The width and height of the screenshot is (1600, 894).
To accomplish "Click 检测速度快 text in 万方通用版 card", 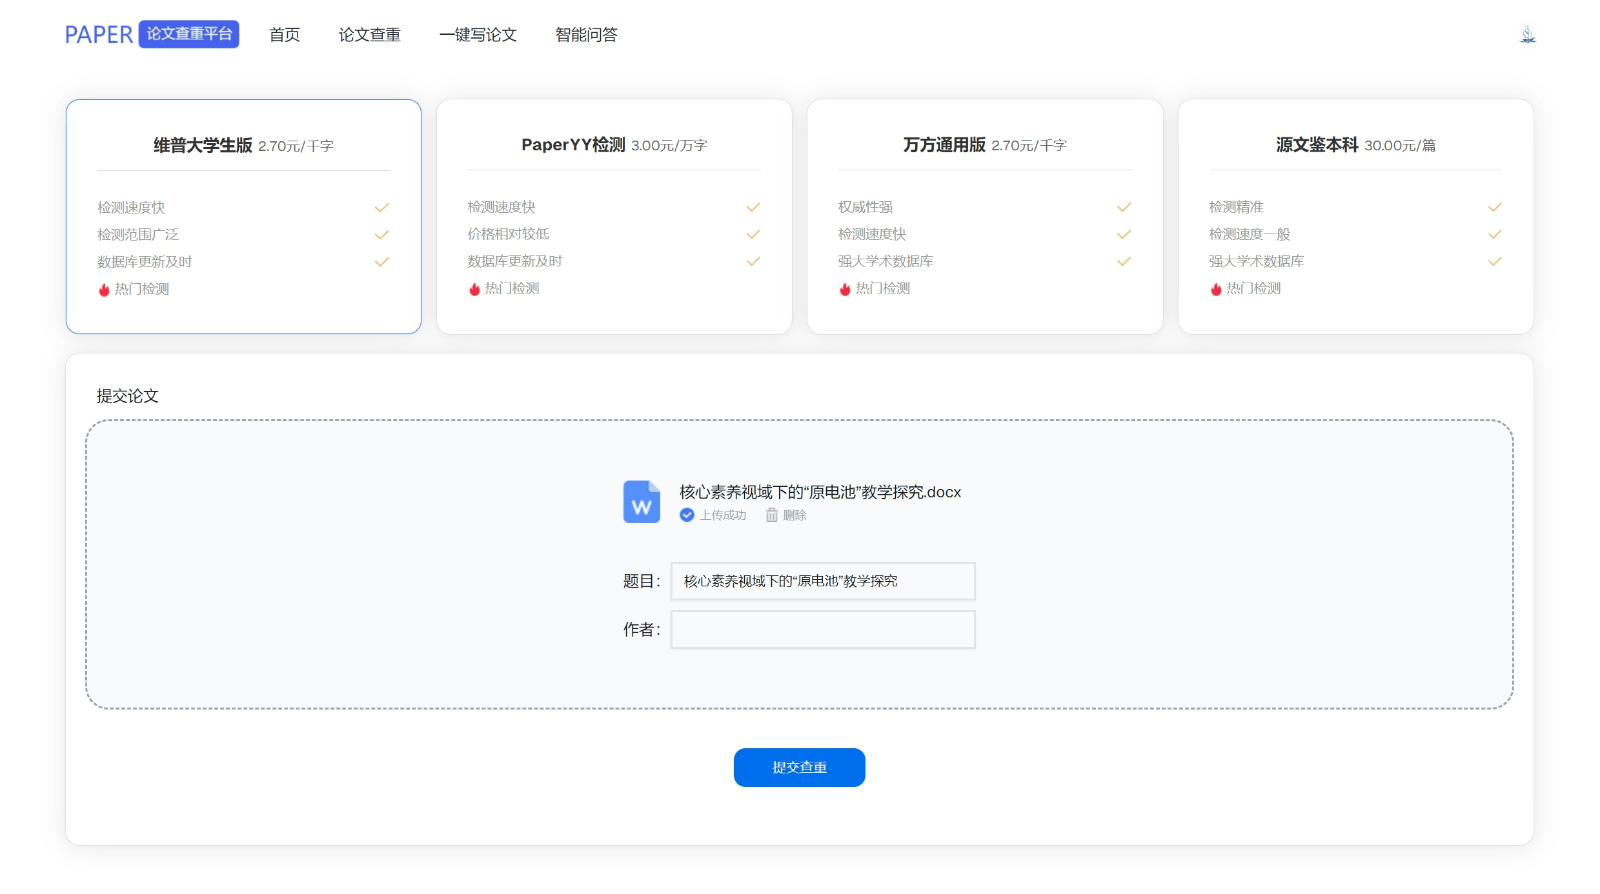I will [x=872, y=234].
